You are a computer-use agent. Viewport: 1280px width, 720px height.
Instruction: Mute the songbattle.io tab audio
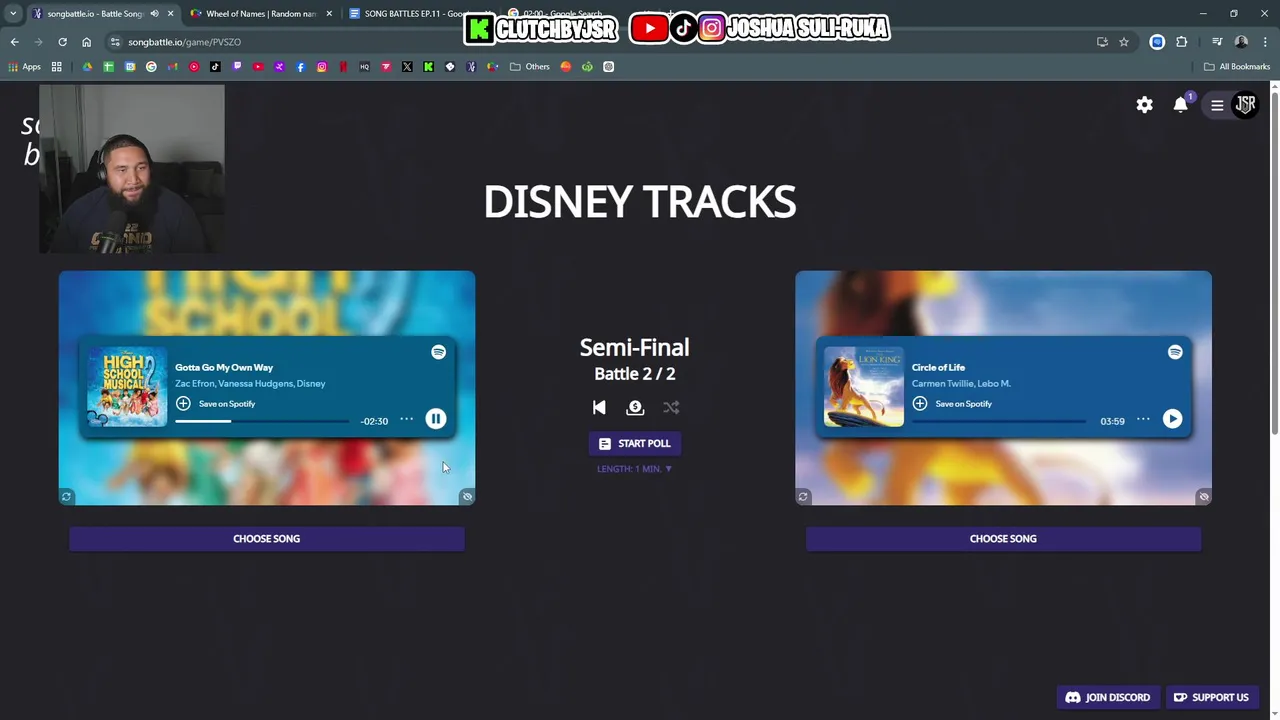click(154, 14)
